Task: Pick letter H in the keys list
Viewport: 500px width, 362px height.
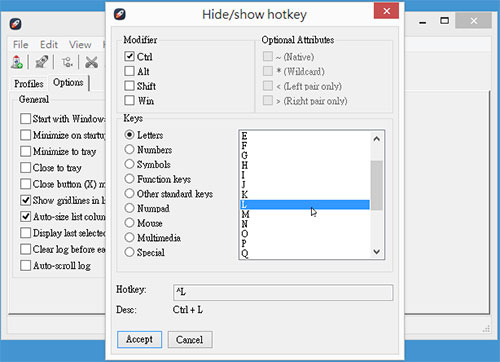Action: point(305,165)
